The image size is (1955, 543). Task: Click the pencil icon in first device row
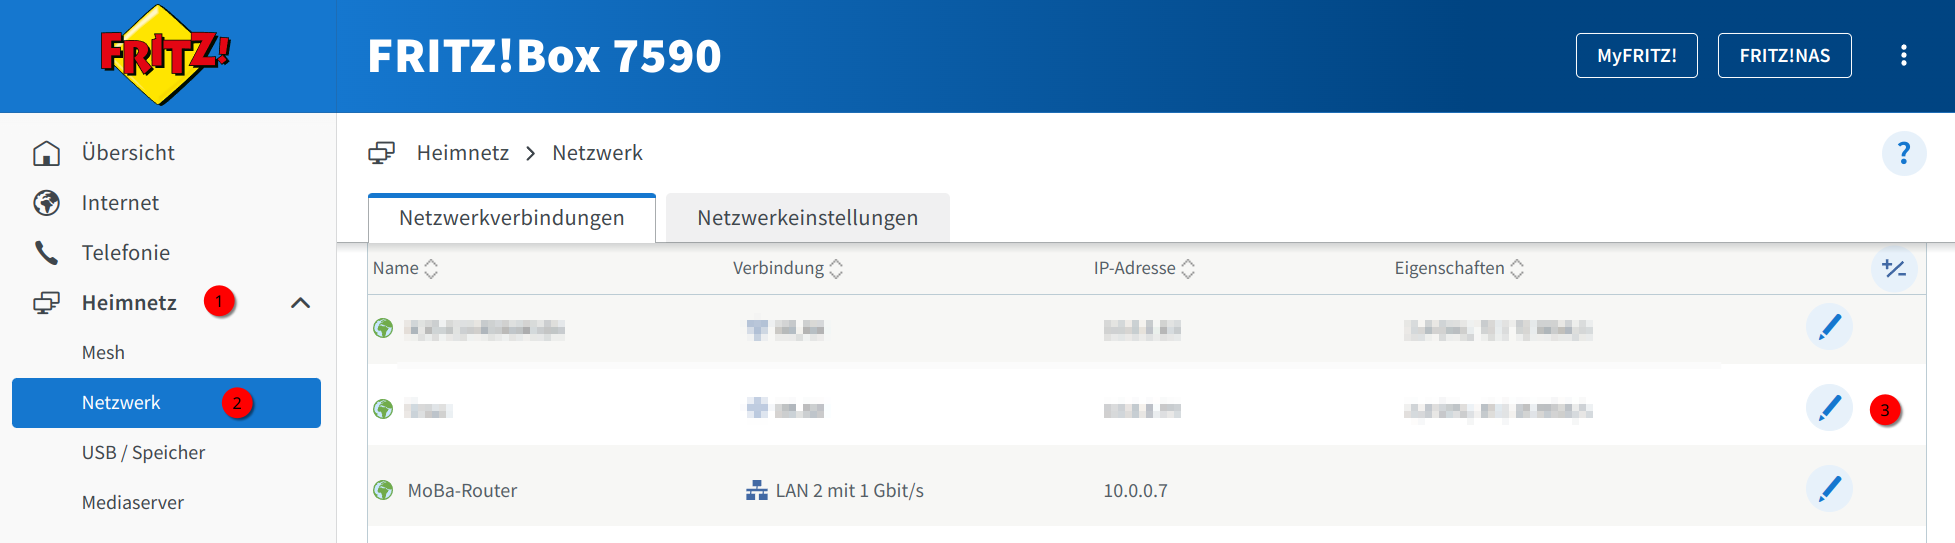pos(1829,328)
